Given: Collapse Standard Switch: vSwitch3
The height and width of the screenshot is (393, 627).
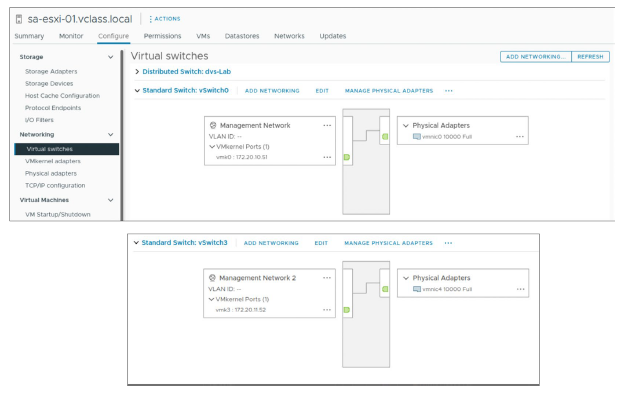Looking at the screenshot, I should point(136,243).
